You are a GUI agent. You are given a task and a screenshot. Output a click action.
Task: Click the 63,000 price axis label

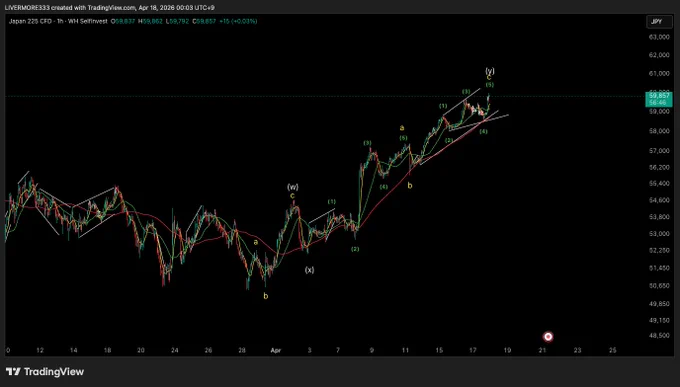(659, 37)
